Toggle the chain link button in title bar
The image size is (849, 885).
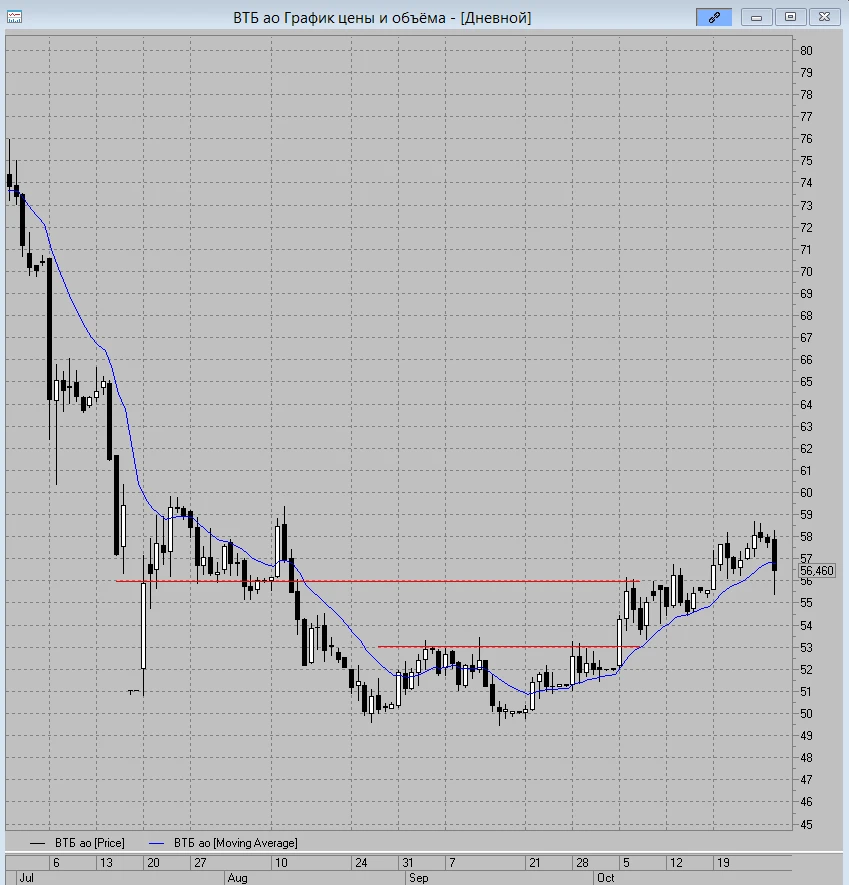(714, 17)
